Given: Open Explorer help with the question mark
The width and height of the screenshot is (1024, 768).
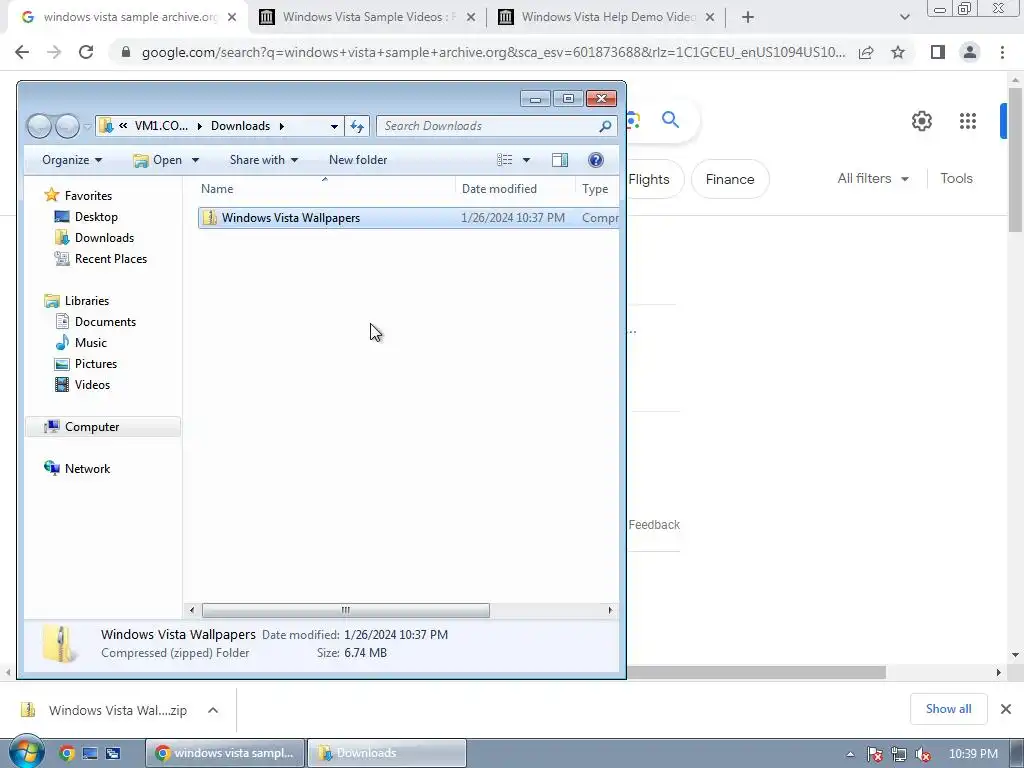Looking at the screenshot, I should point(596,160).
